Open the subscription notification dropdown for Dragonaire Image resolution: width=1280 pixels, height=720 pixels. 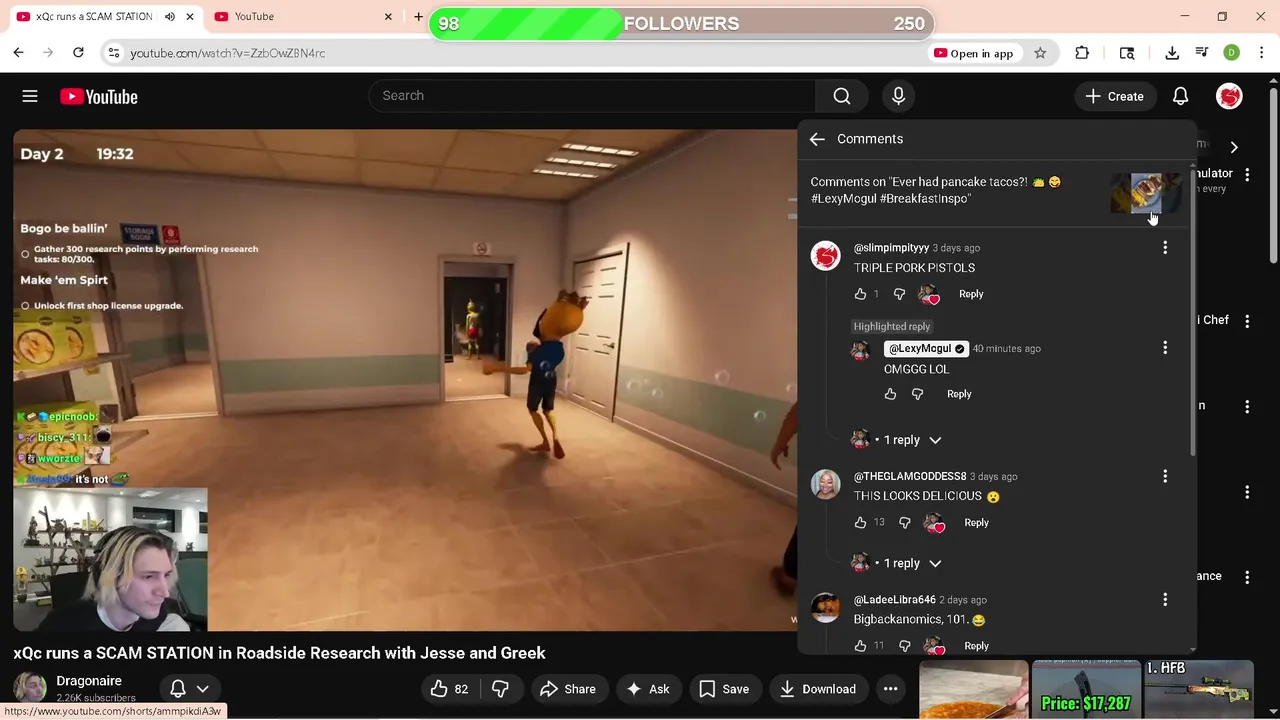click(190, 689)
